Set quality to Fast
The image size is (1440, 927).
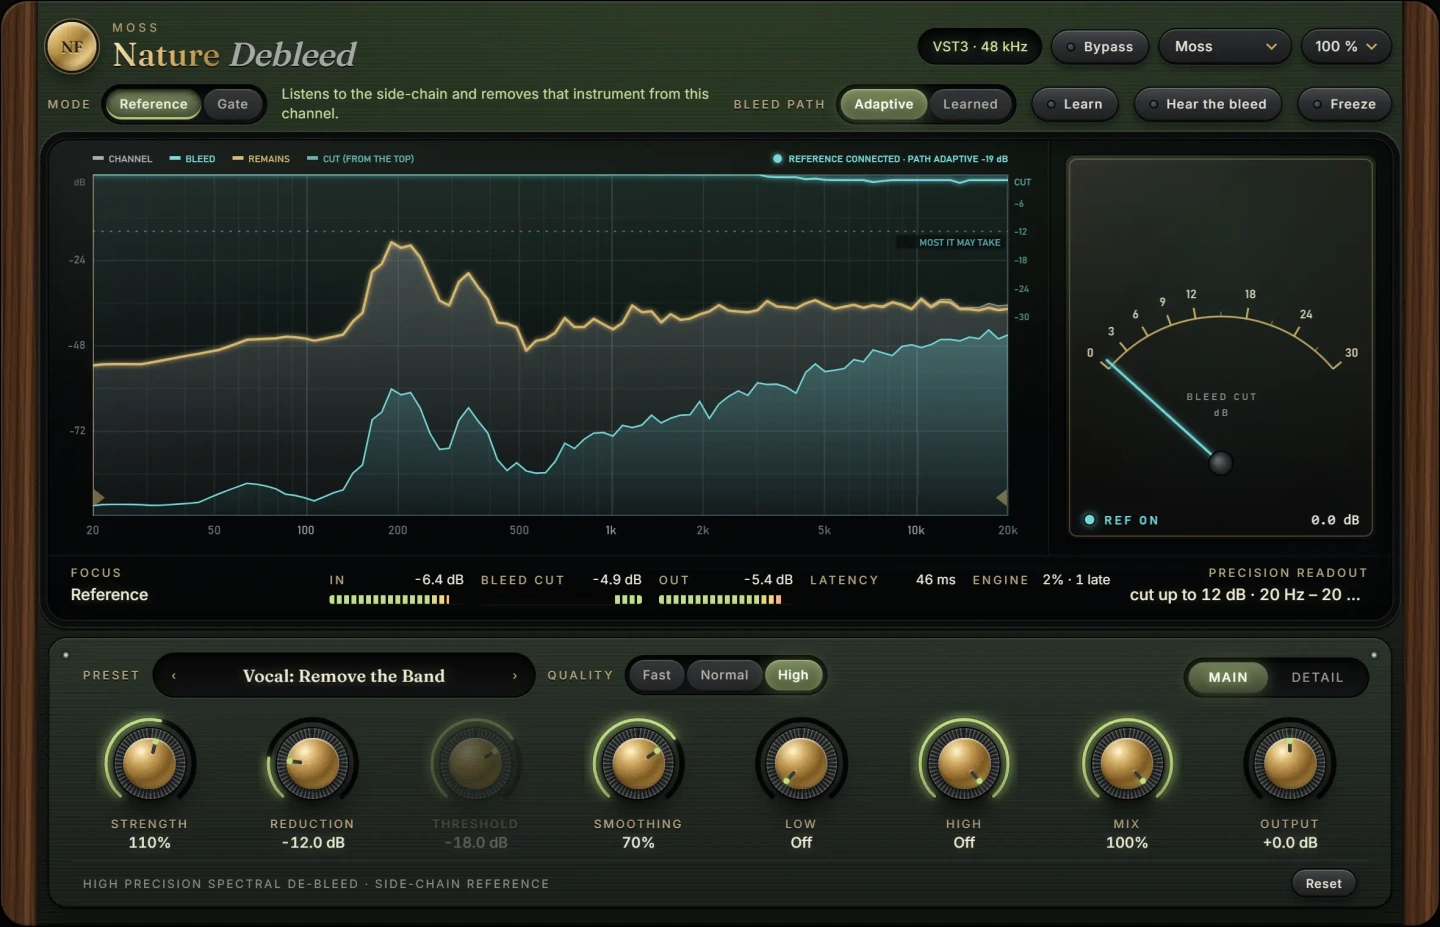[657, 675]
